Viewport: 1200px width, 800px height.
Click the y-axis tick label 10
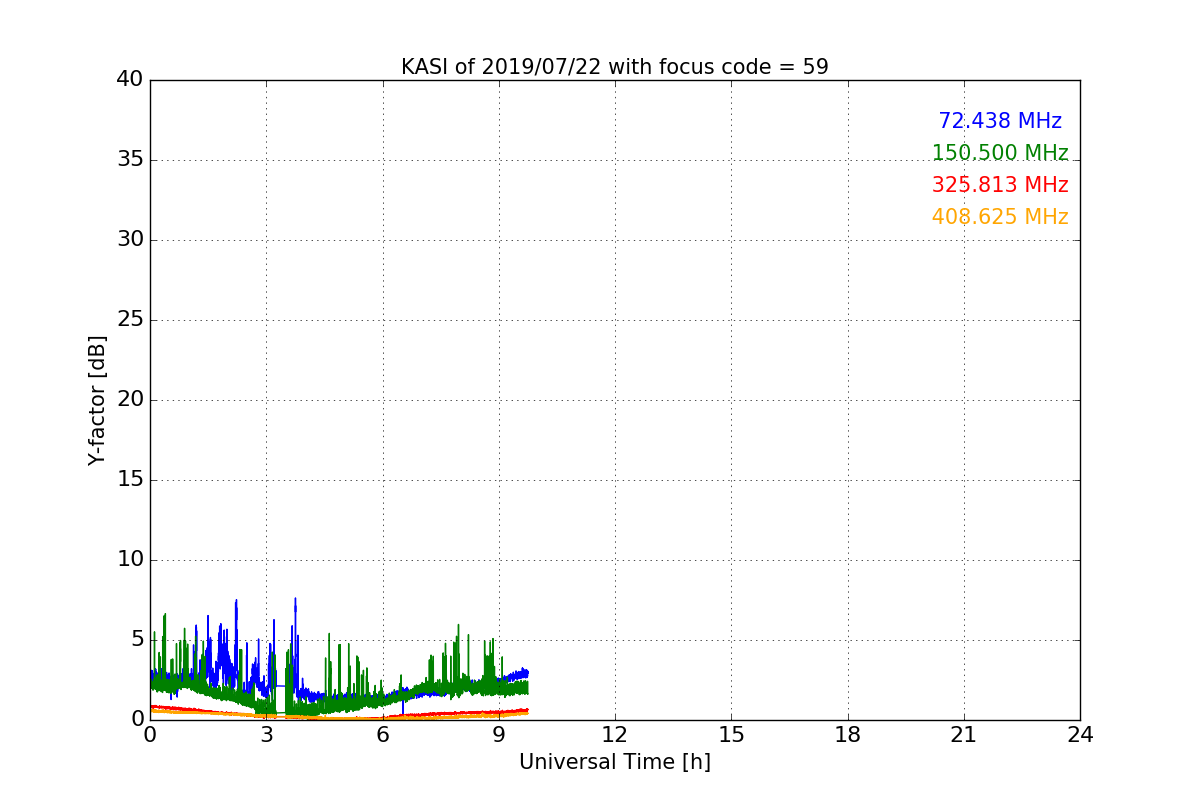[130, 560]
